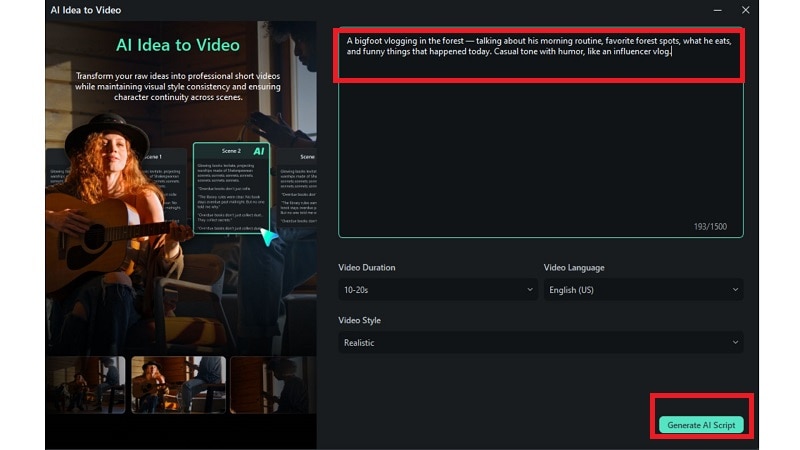The image size is (800, 450).
Task: Click the 'Transform your raw ideas' description text
Action: tap(178, 86)
